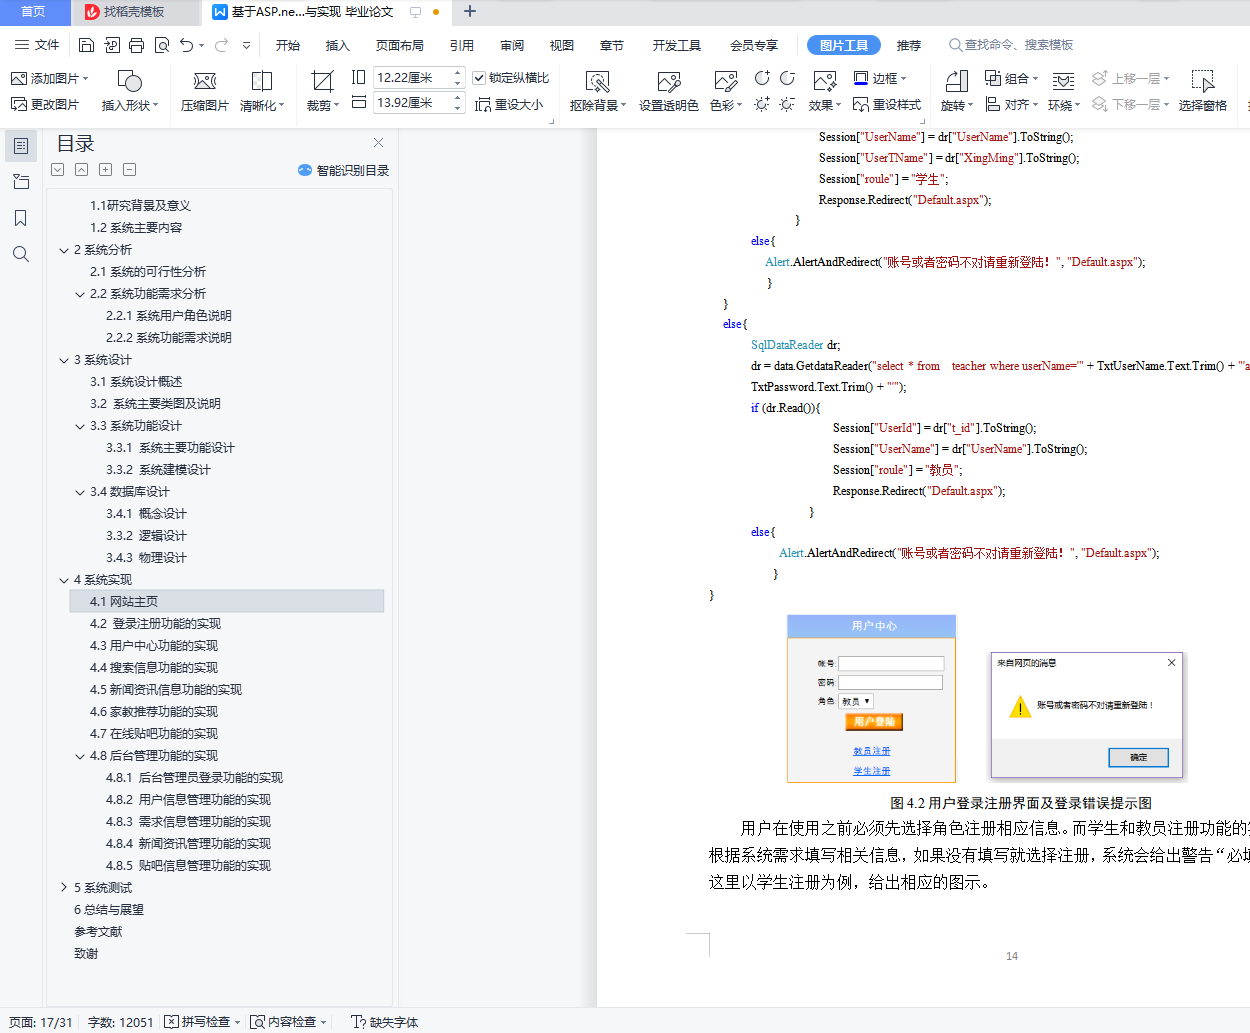Click Compress Picture (压缩图片)

click(205, 91)
